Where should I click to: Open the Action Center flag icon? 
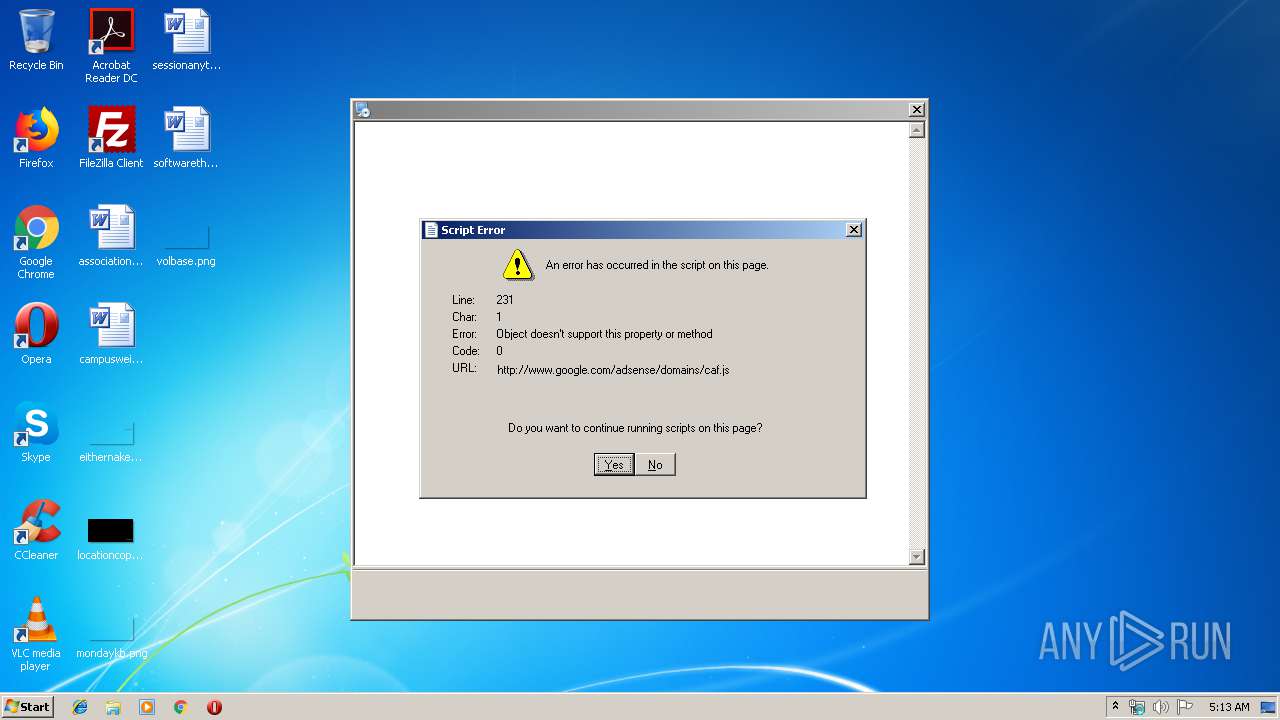[1185, 707]
